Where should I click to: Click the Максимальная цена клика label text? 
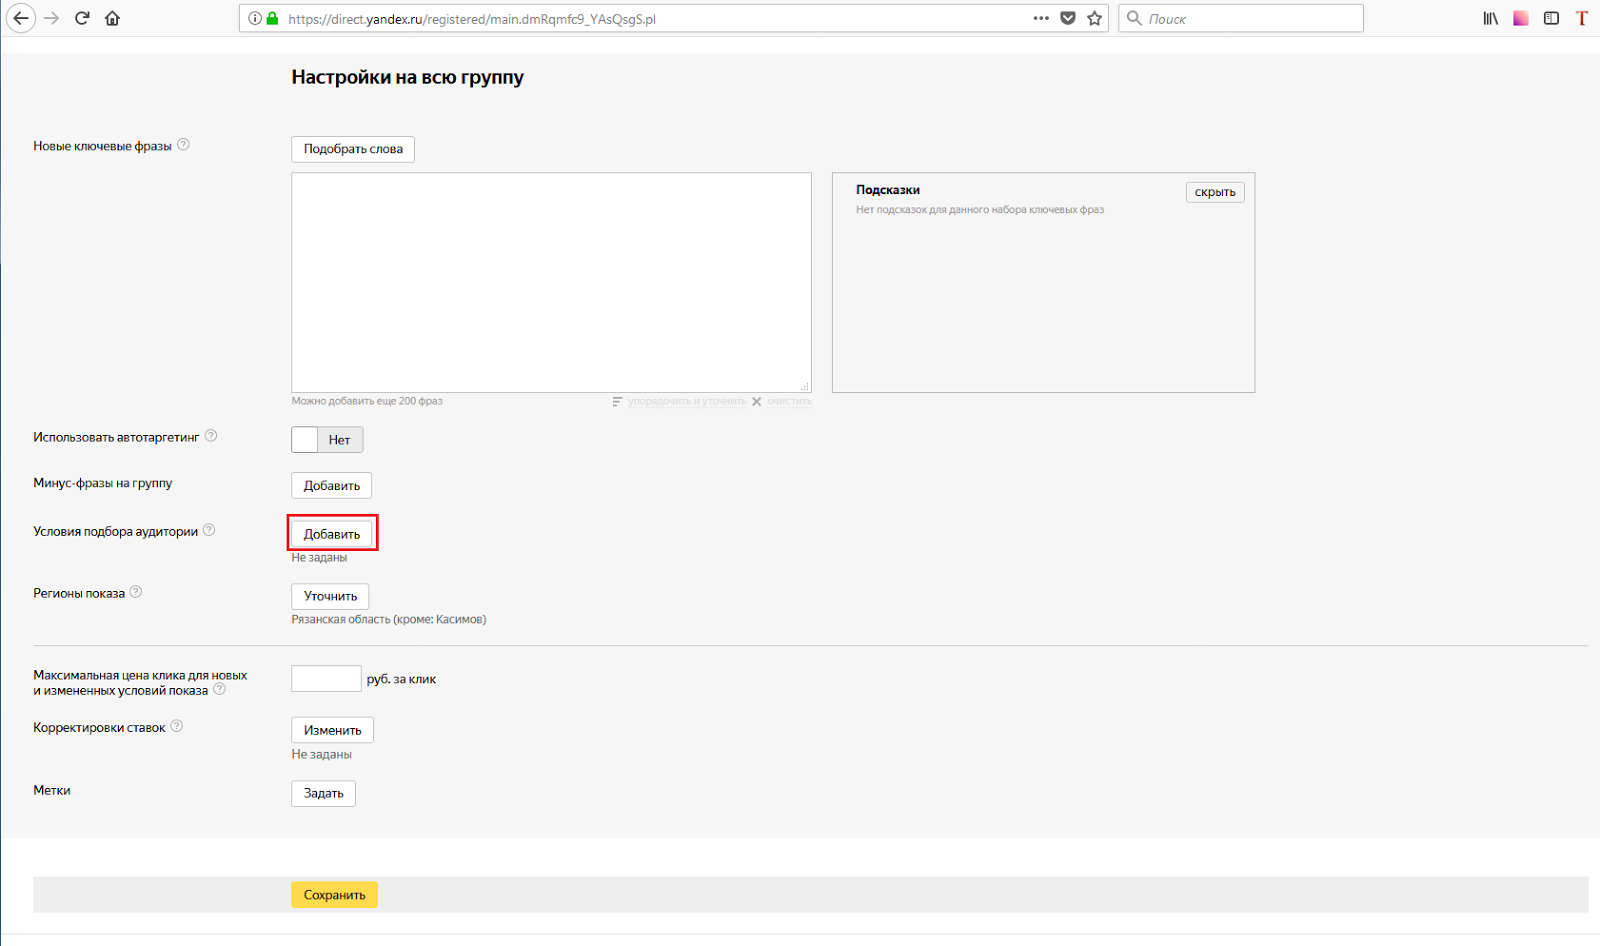[140, 683]
